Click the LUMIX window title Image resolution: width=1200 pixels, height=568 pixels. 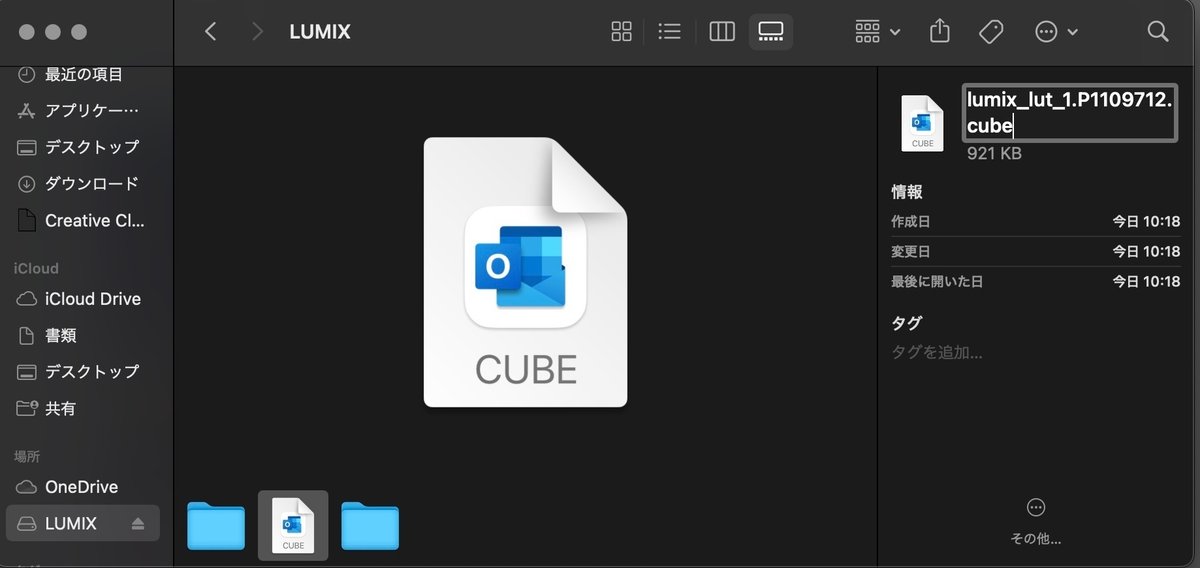(320, 32)
